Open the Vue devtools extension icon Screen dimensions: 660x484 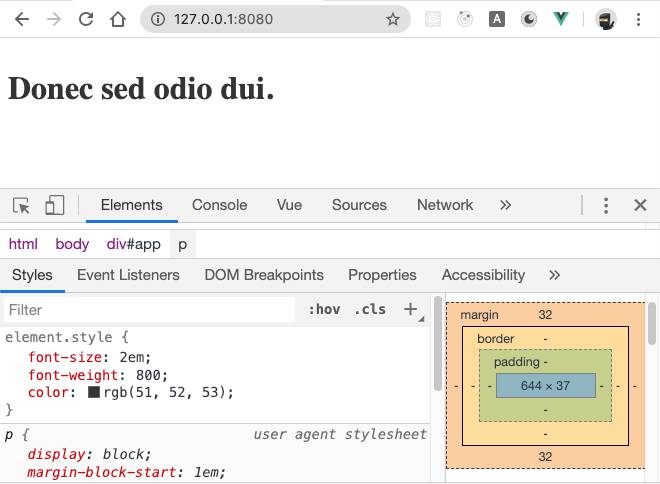coord(561,19)
